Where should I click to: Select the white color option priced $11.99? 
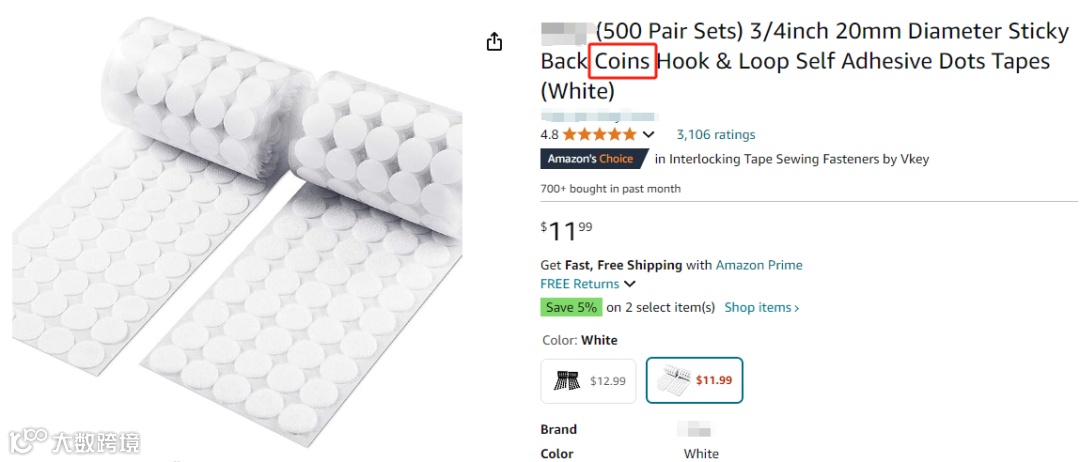pyautogui.click(x=694, y=380)
